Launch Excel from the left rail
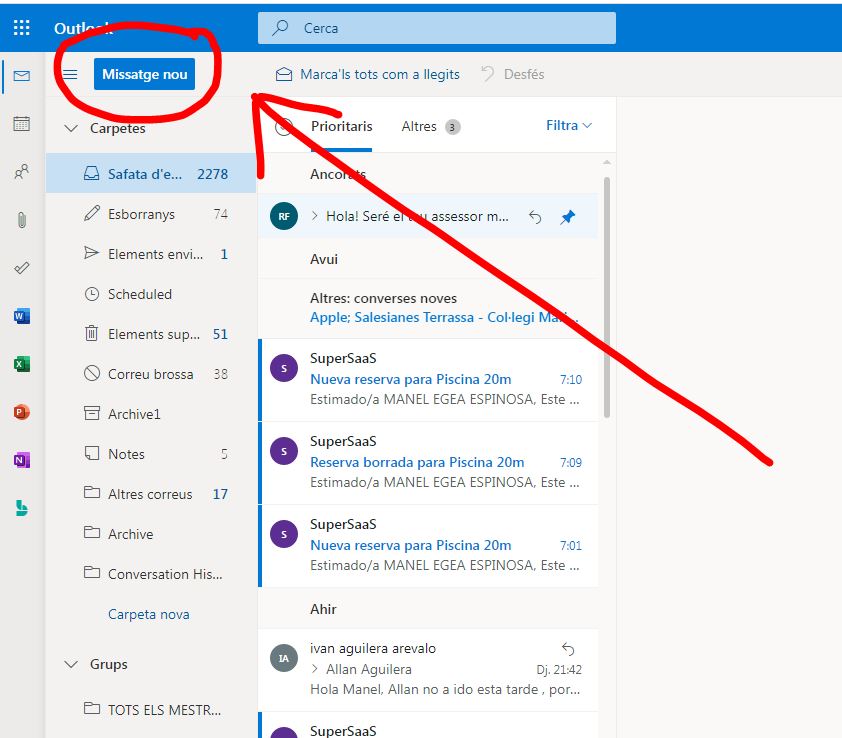 coord(21,364)
